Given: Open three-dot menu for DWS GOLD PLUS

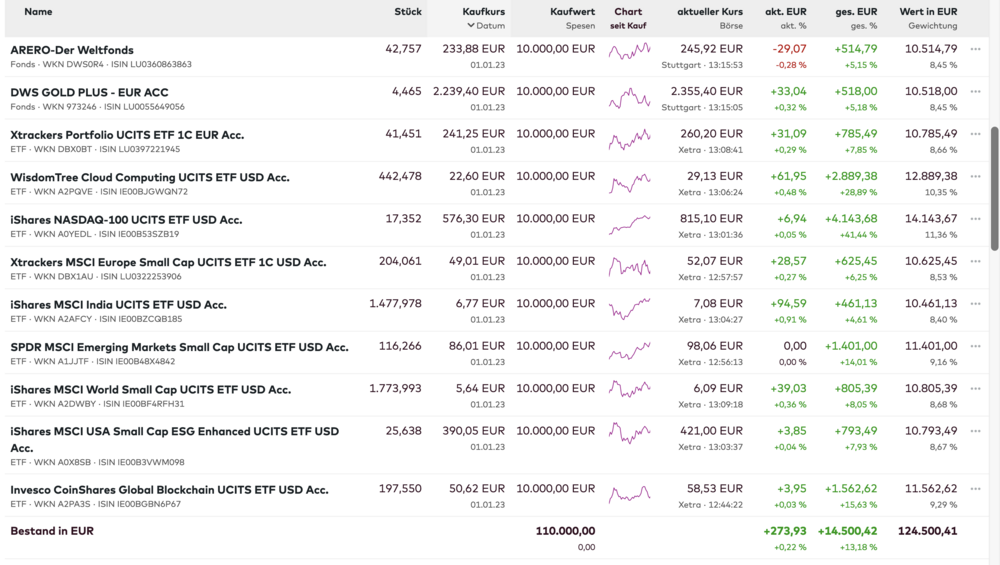Looking at the screenshot, I should pos(975,91).
